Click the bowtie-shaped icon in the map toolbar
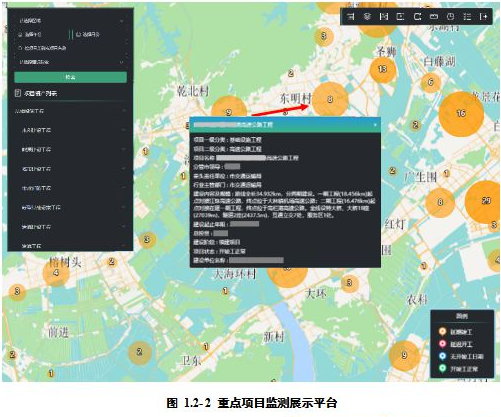Screen dimensions: 501x417 384,16
